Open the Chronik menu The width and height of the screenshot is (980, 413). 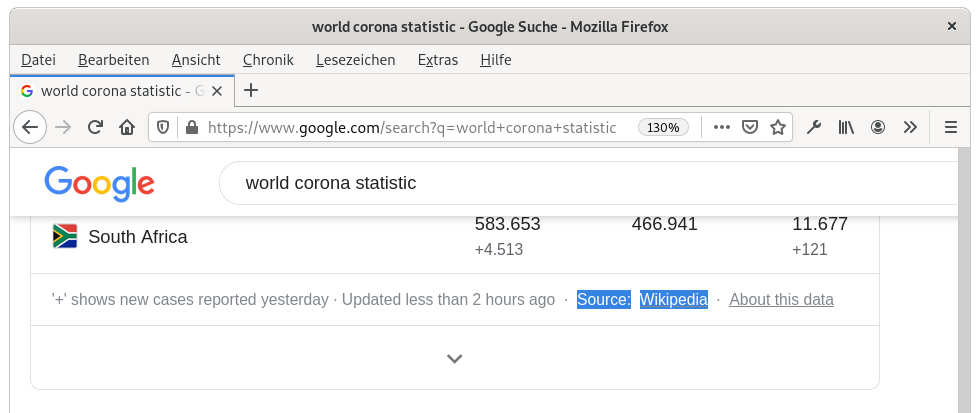[268, 60]
